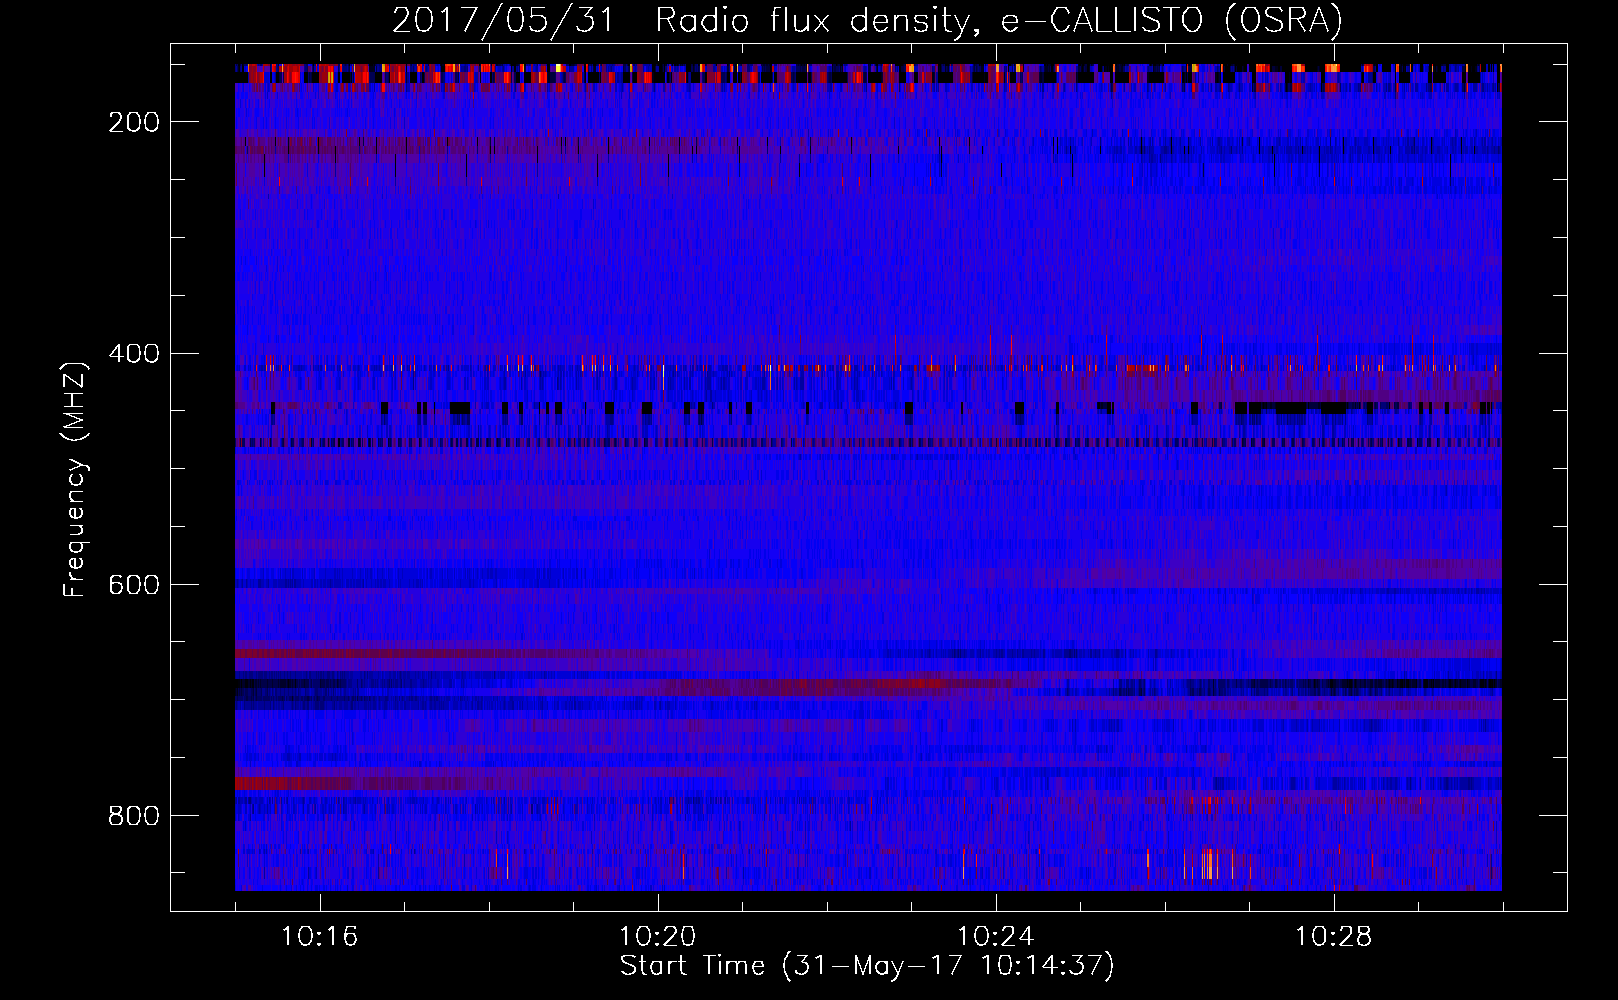This screenshot has width=1618, height=1000.
Task: Select the 200 frequency axis label
Action: click(134, 122)
